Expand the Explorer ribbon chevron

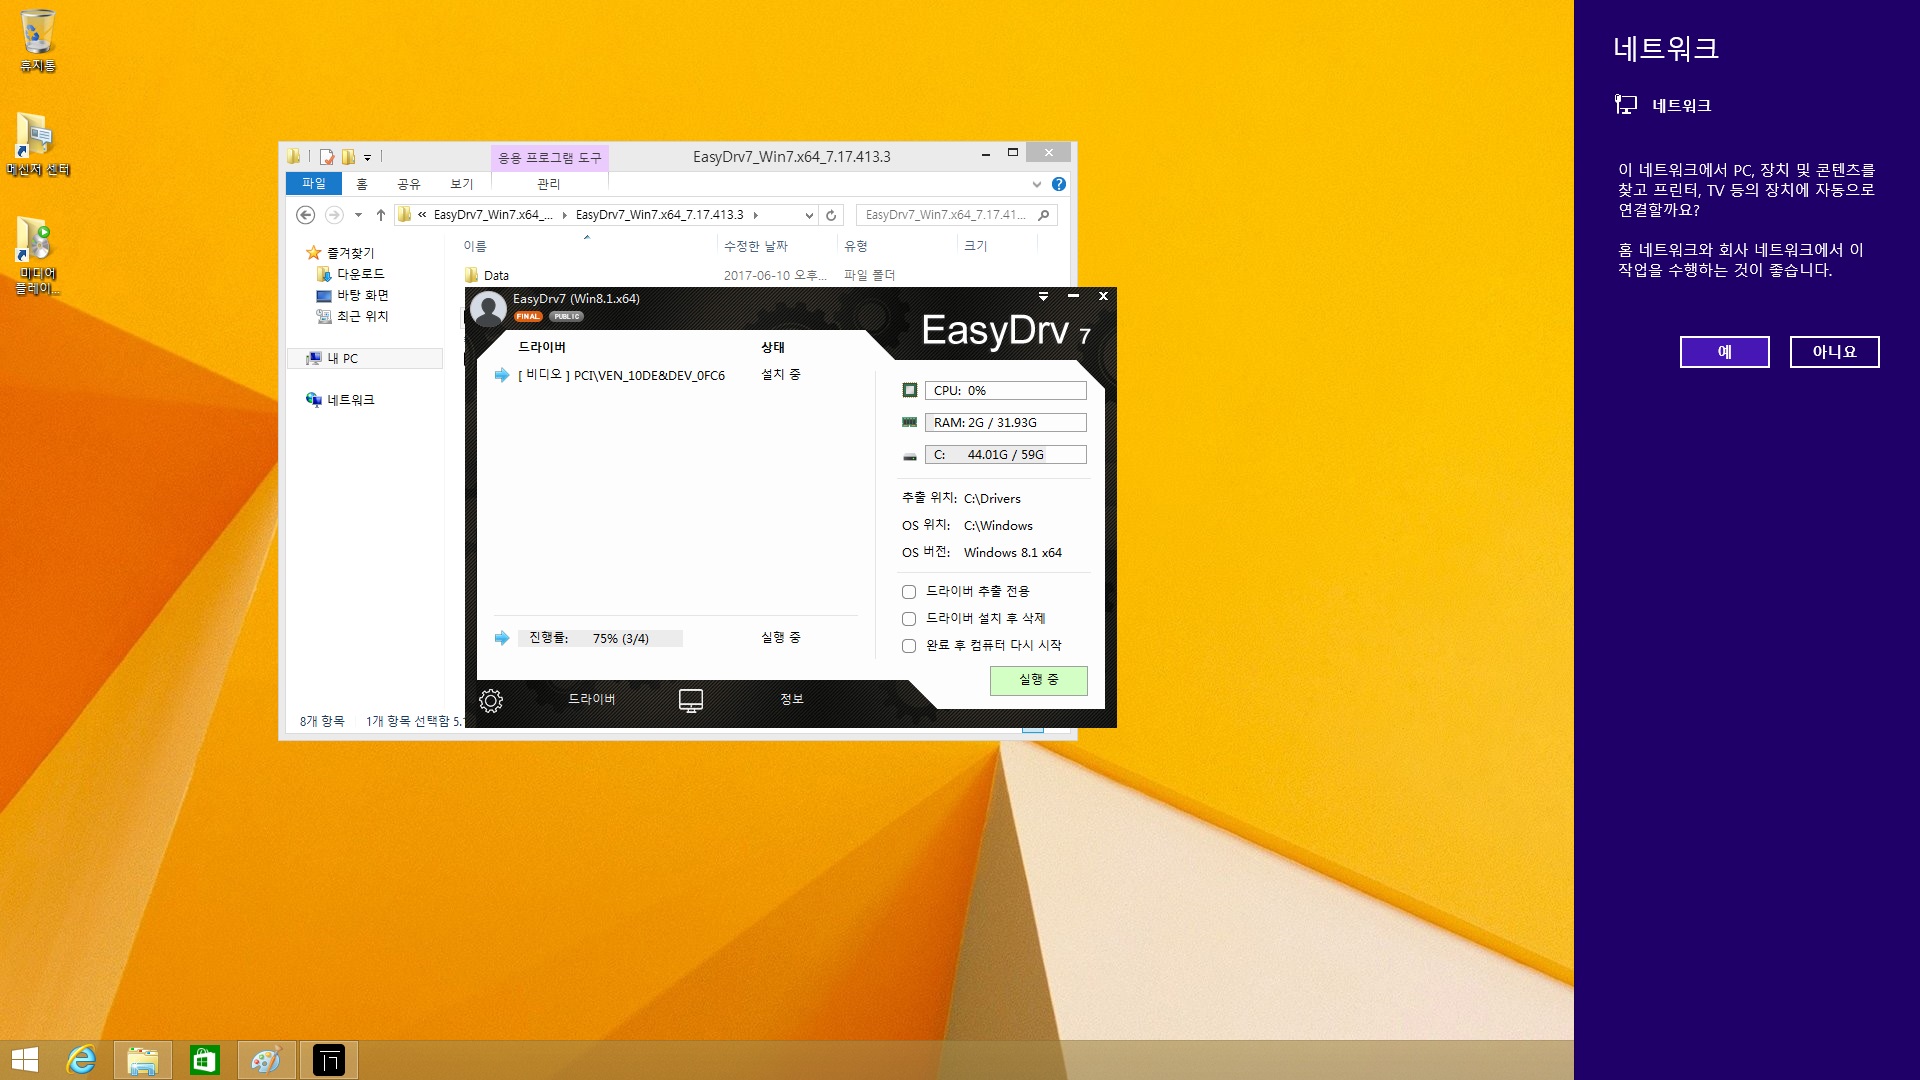coord(1037,184)
